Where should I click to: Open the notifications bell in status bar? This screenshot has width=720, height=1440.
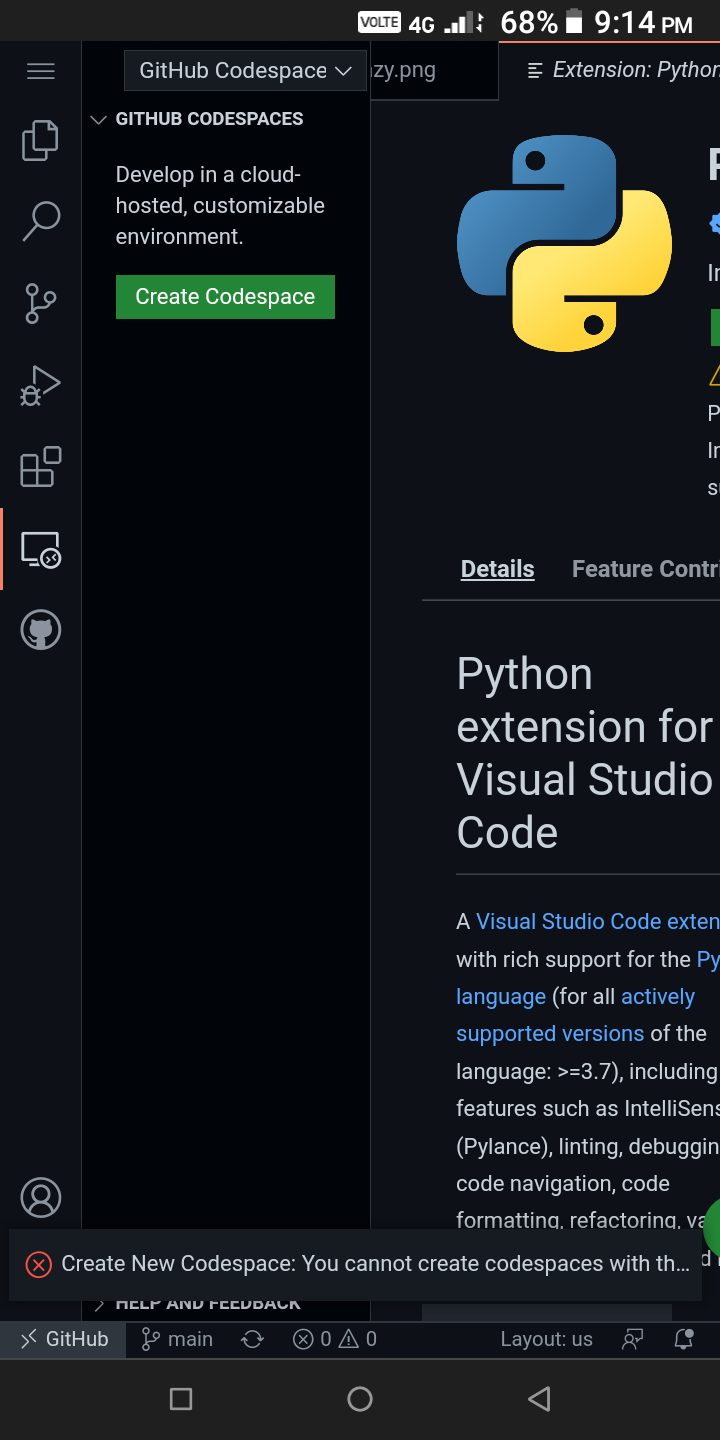pos(684,1339)
